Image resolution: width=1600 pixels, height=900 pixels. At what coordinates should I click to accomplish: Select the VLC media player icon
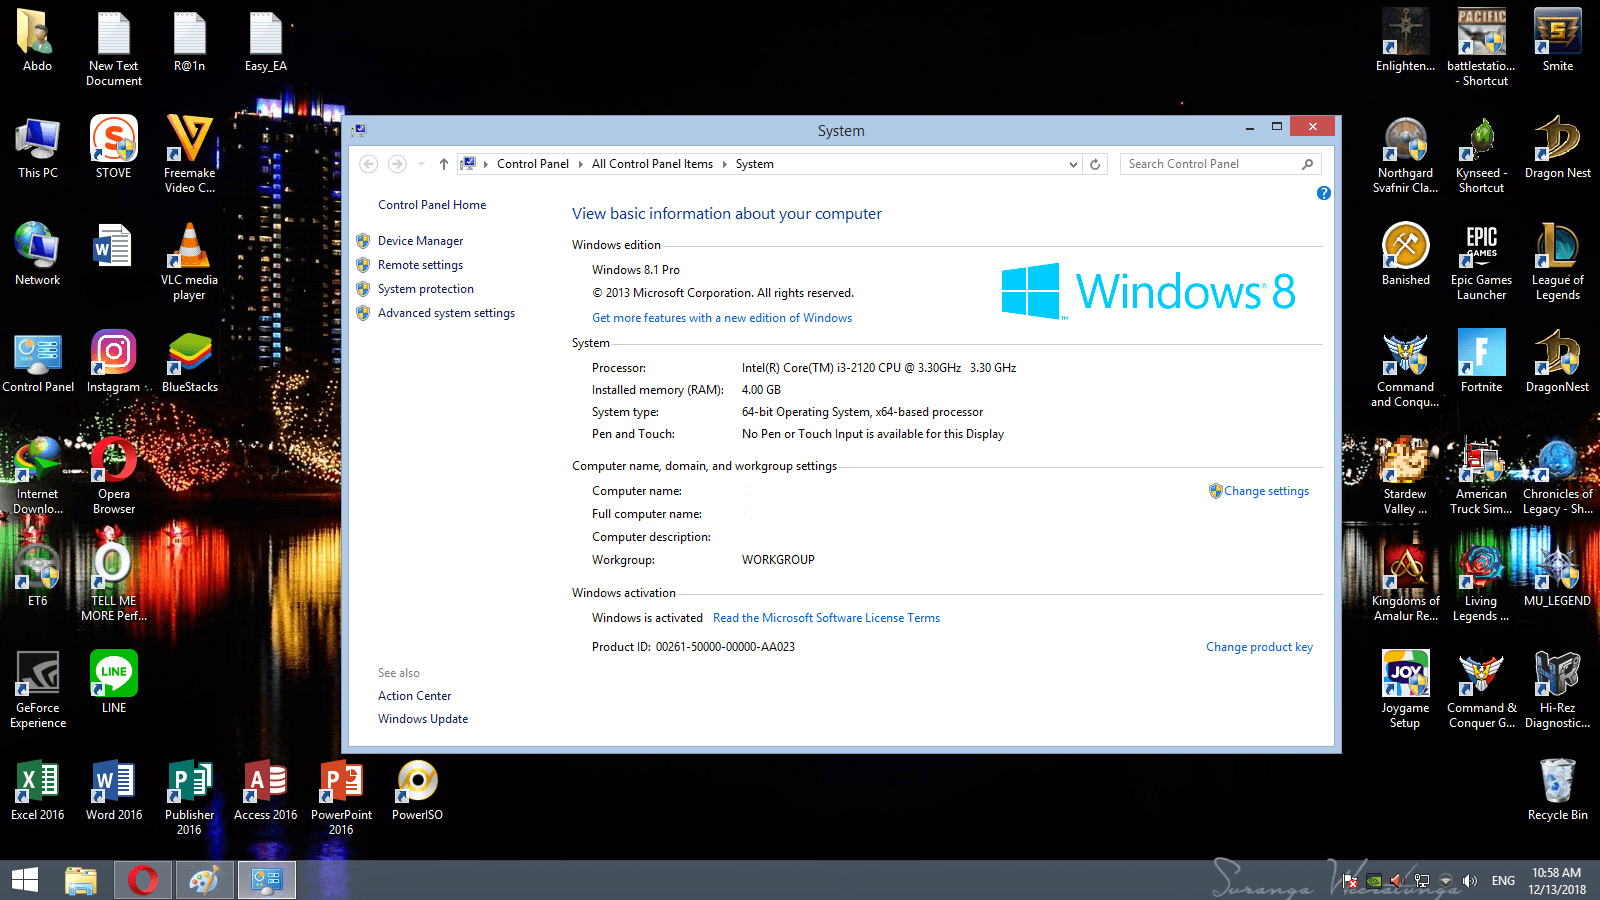(x=190, y=262)
